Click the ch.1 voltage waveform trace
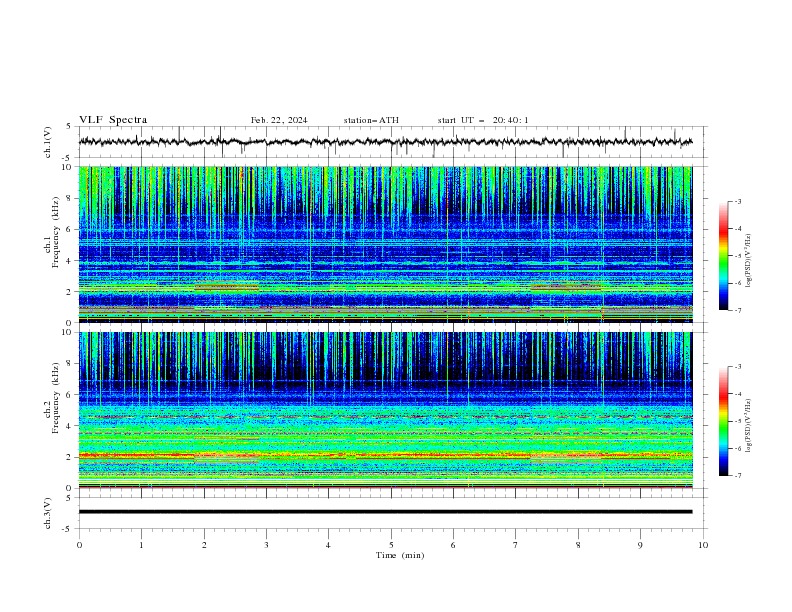 [385, 142]
